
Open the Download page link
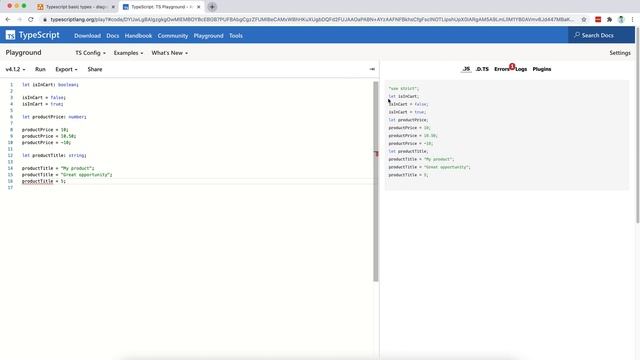[87, 36]
